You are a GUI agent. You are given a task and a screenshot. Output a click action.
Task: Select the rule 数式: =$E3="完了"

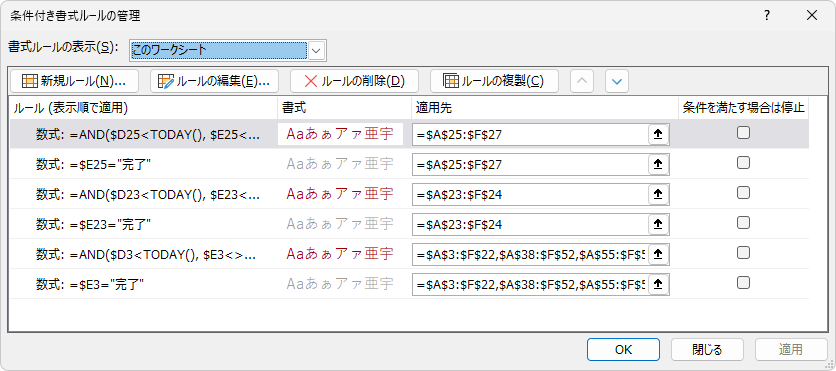click(x=90, y=284)
